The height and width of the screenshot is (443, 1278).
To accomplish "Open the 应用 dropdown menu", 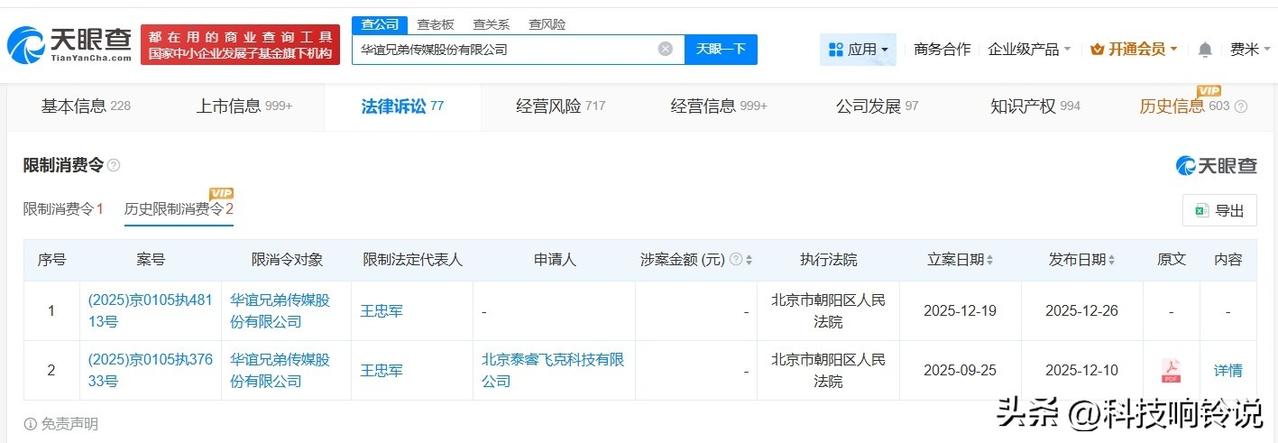I will pos(858,49).
